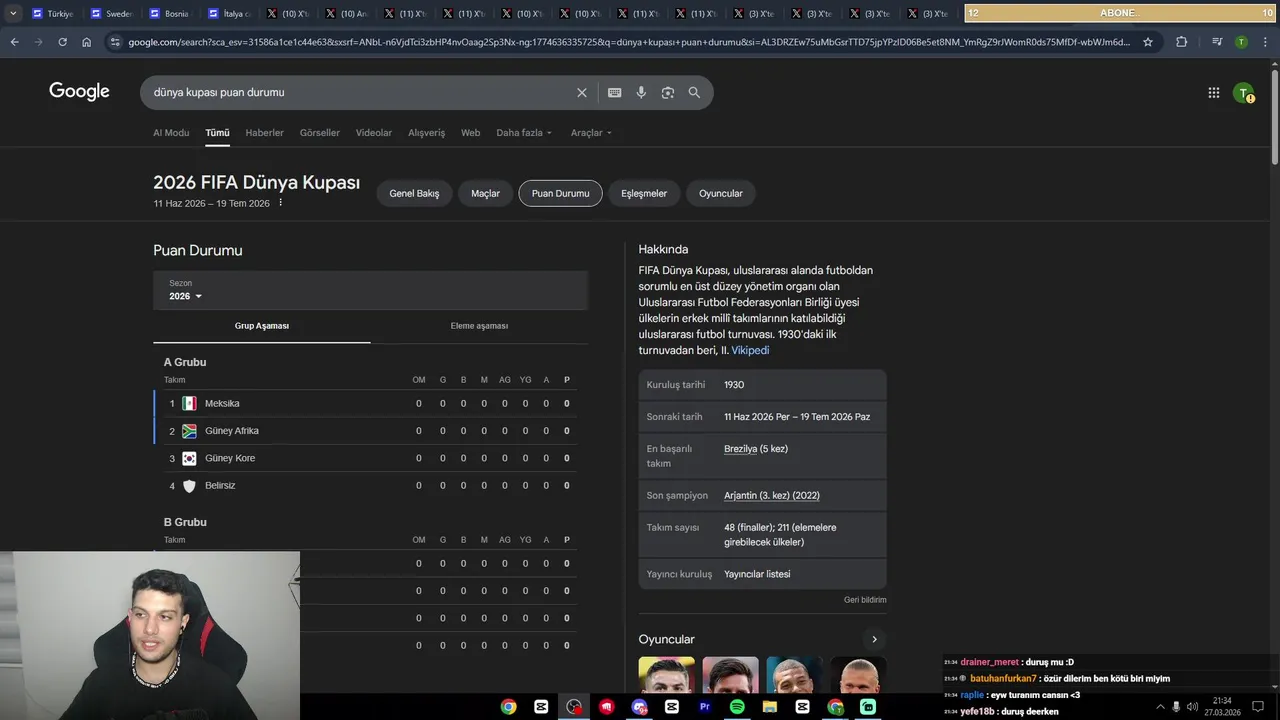
Task: Switch to the İtalya browser tab
Action: (229, 13)
